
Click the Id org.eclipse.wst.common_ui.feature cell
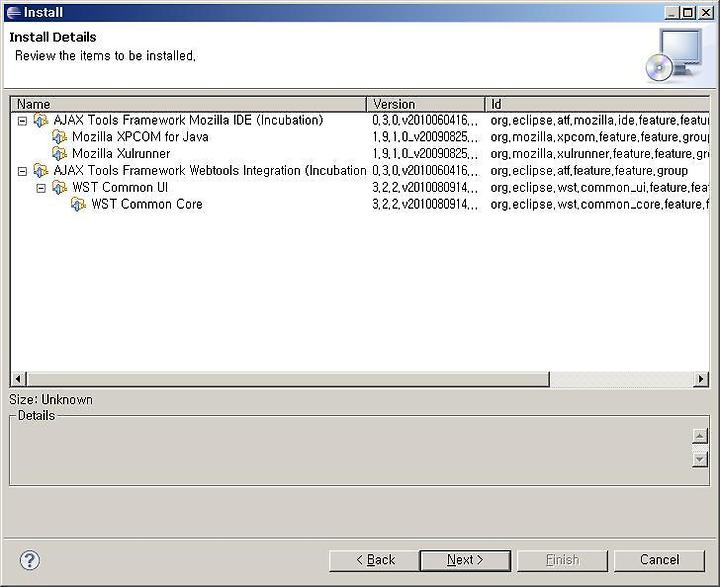point(600,188)
